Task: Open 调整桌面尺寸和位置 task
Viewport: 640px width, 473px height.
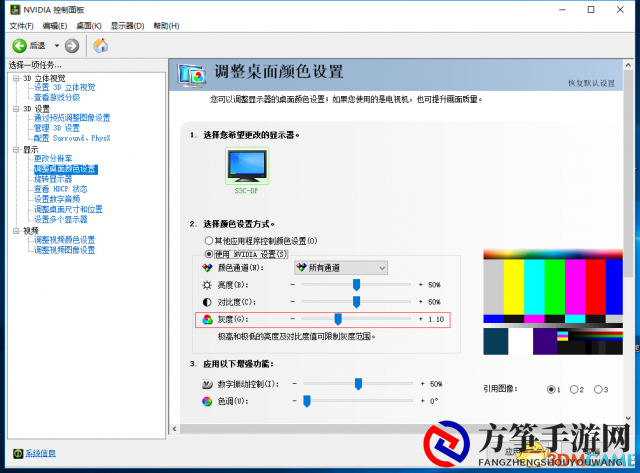Action: pyautogui.click(x=68, y=209)
